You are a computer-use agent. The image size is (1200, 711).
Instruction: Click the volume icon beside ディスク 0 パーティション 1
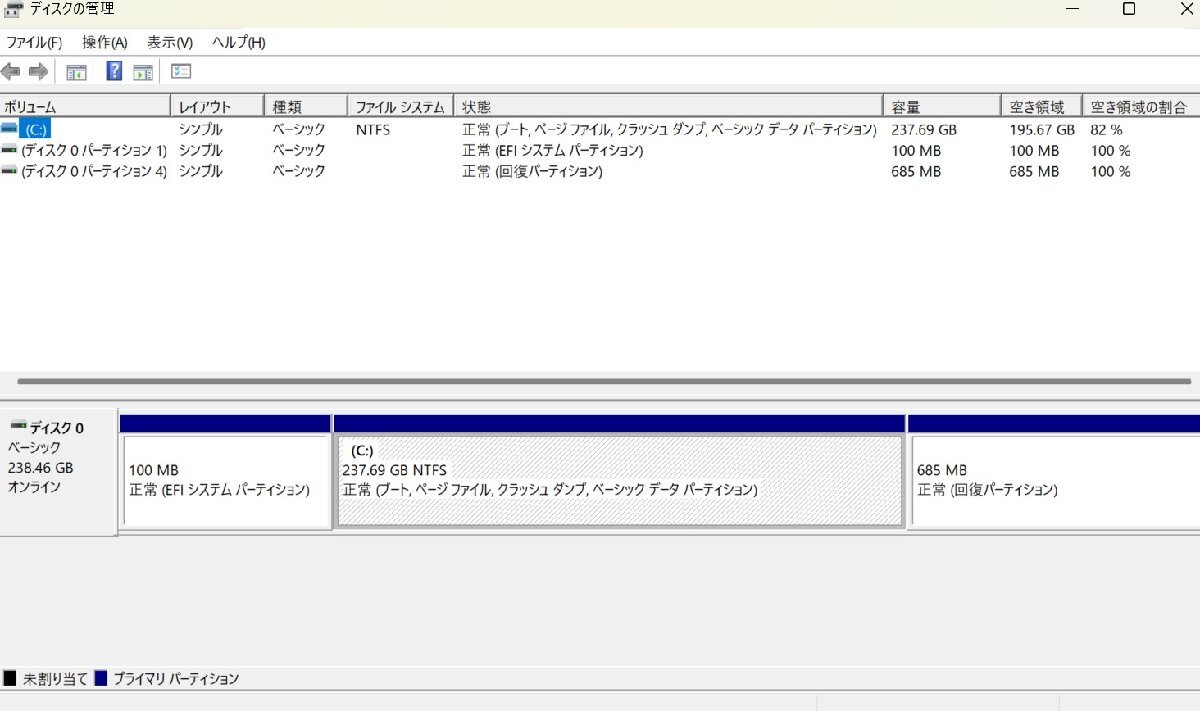(9, 150)
